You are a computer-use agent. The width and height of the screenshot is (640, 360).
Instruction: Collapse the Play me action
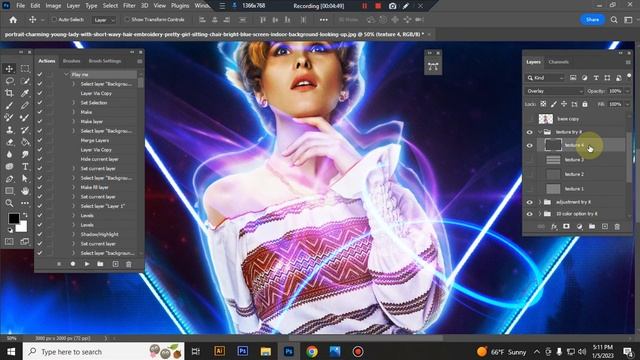(67, 75)
